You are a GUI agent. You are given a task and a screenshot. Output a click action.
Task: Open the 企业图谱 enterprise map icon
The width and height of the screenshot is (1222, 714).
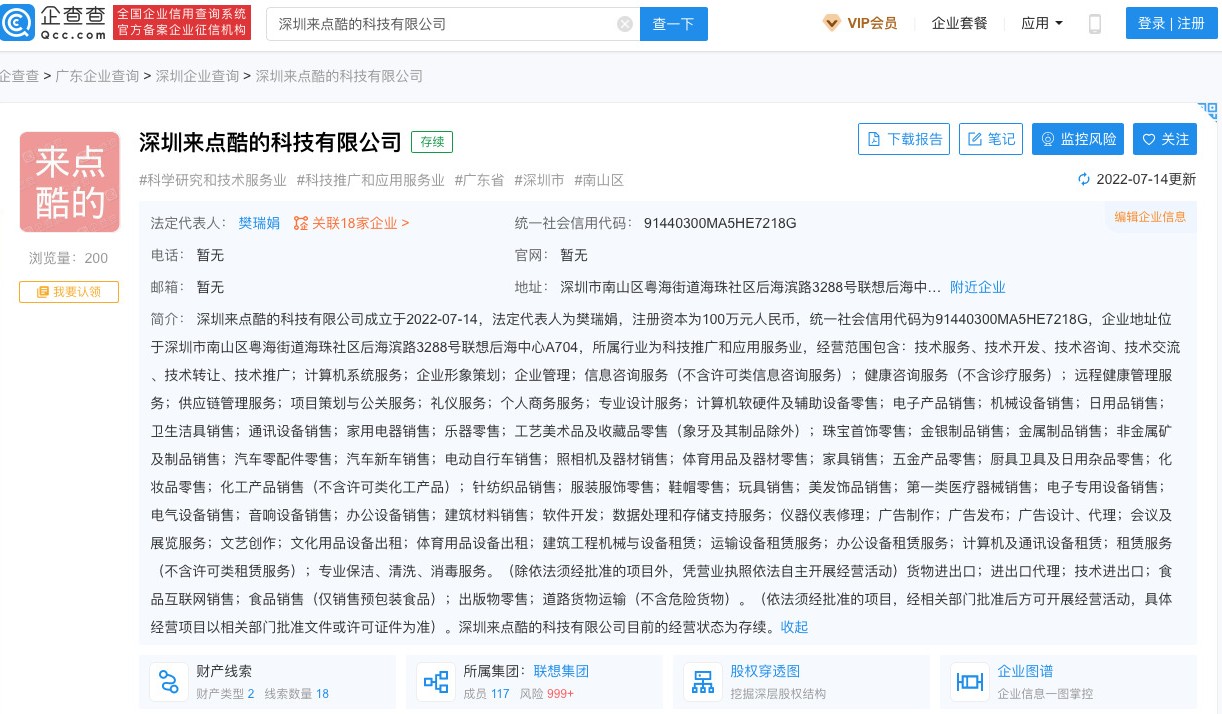point(970,682)
